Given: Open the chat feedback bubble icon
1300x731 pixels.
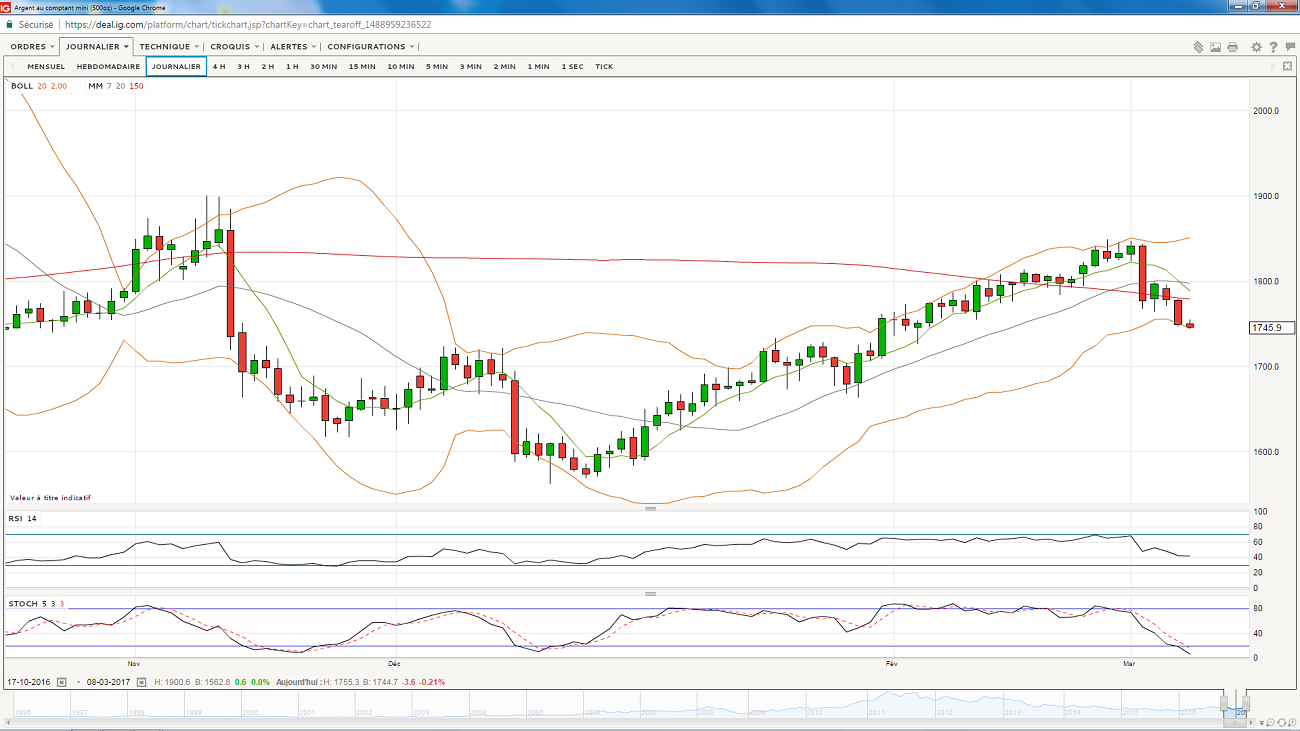Looking at the screenshot, I should [x=1289, y=47].
